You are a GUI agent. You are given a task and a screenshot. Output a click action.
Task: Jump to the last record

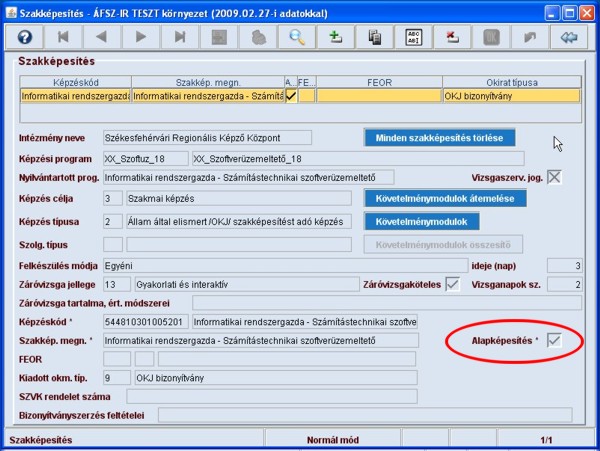pos(179,37)
